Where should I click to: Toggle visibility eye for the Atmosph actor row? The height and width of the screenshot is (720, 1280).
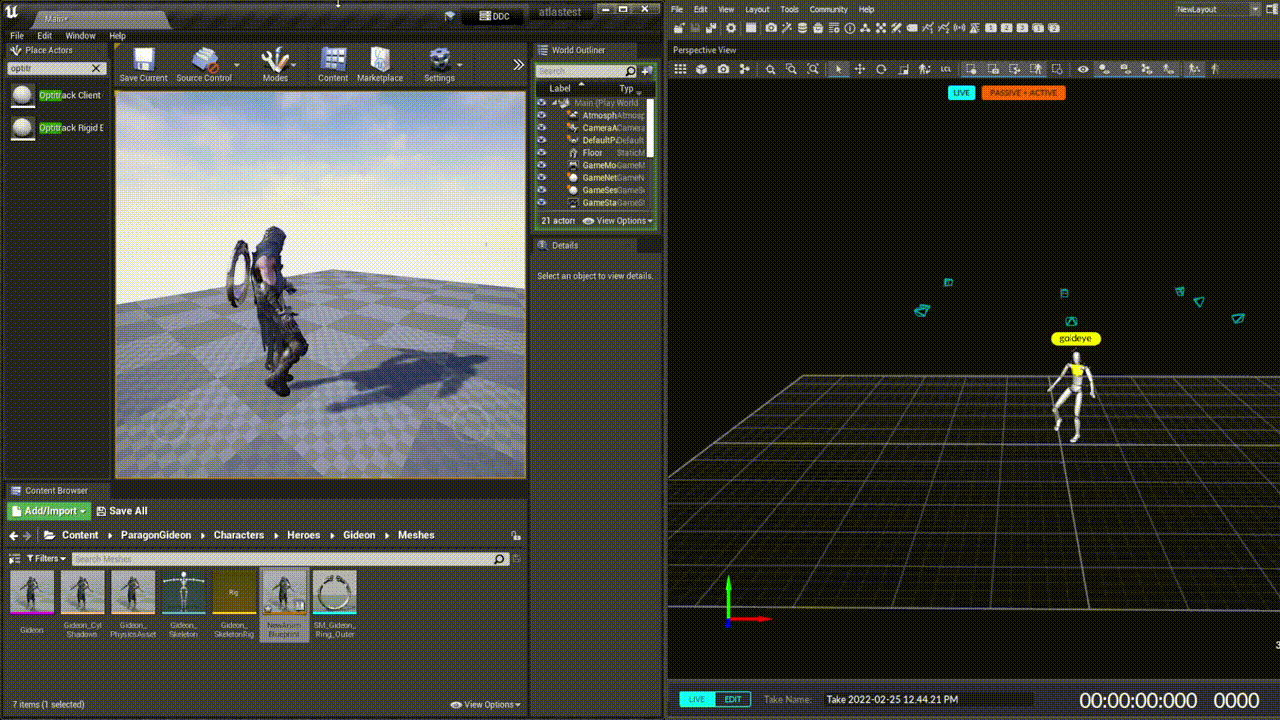point(541,115)
